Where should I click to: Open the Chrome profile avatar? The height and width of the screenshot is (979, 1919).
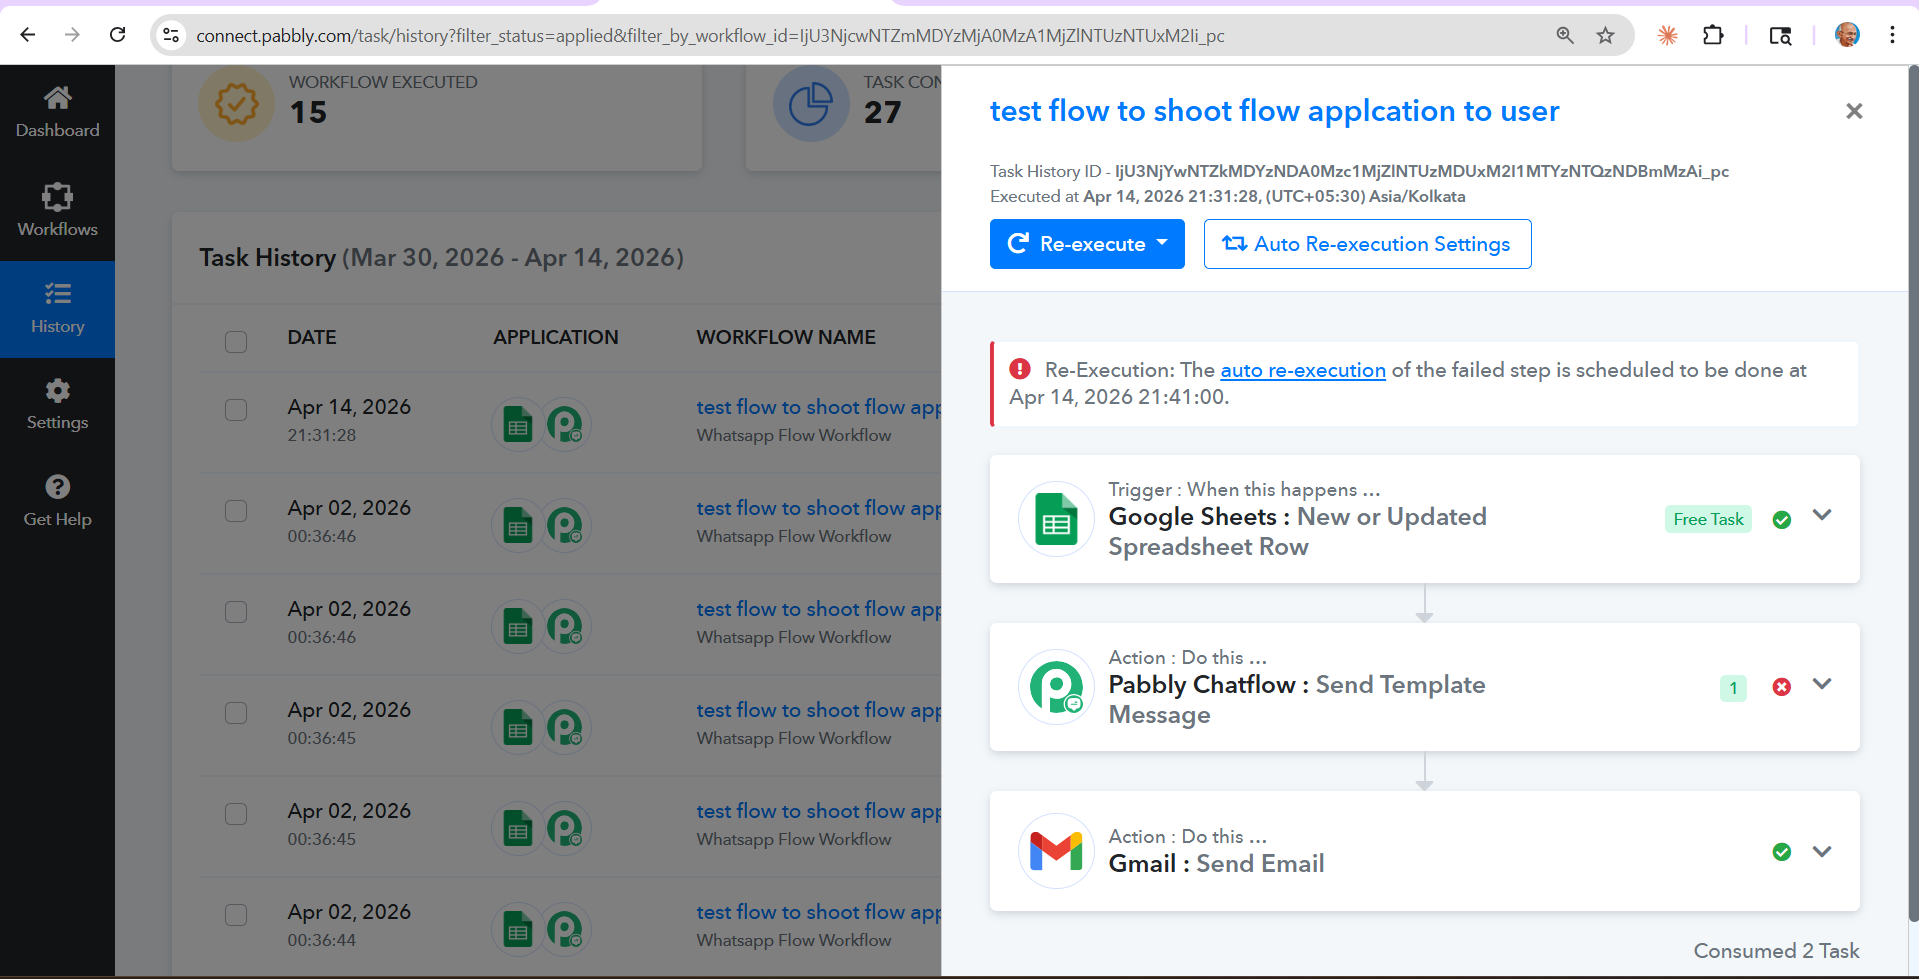tap(1847, 35)
